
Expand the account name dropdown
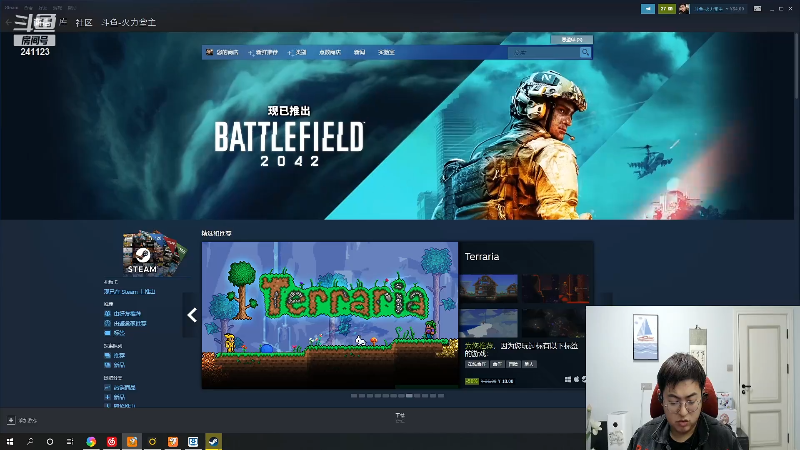[718, 9]
